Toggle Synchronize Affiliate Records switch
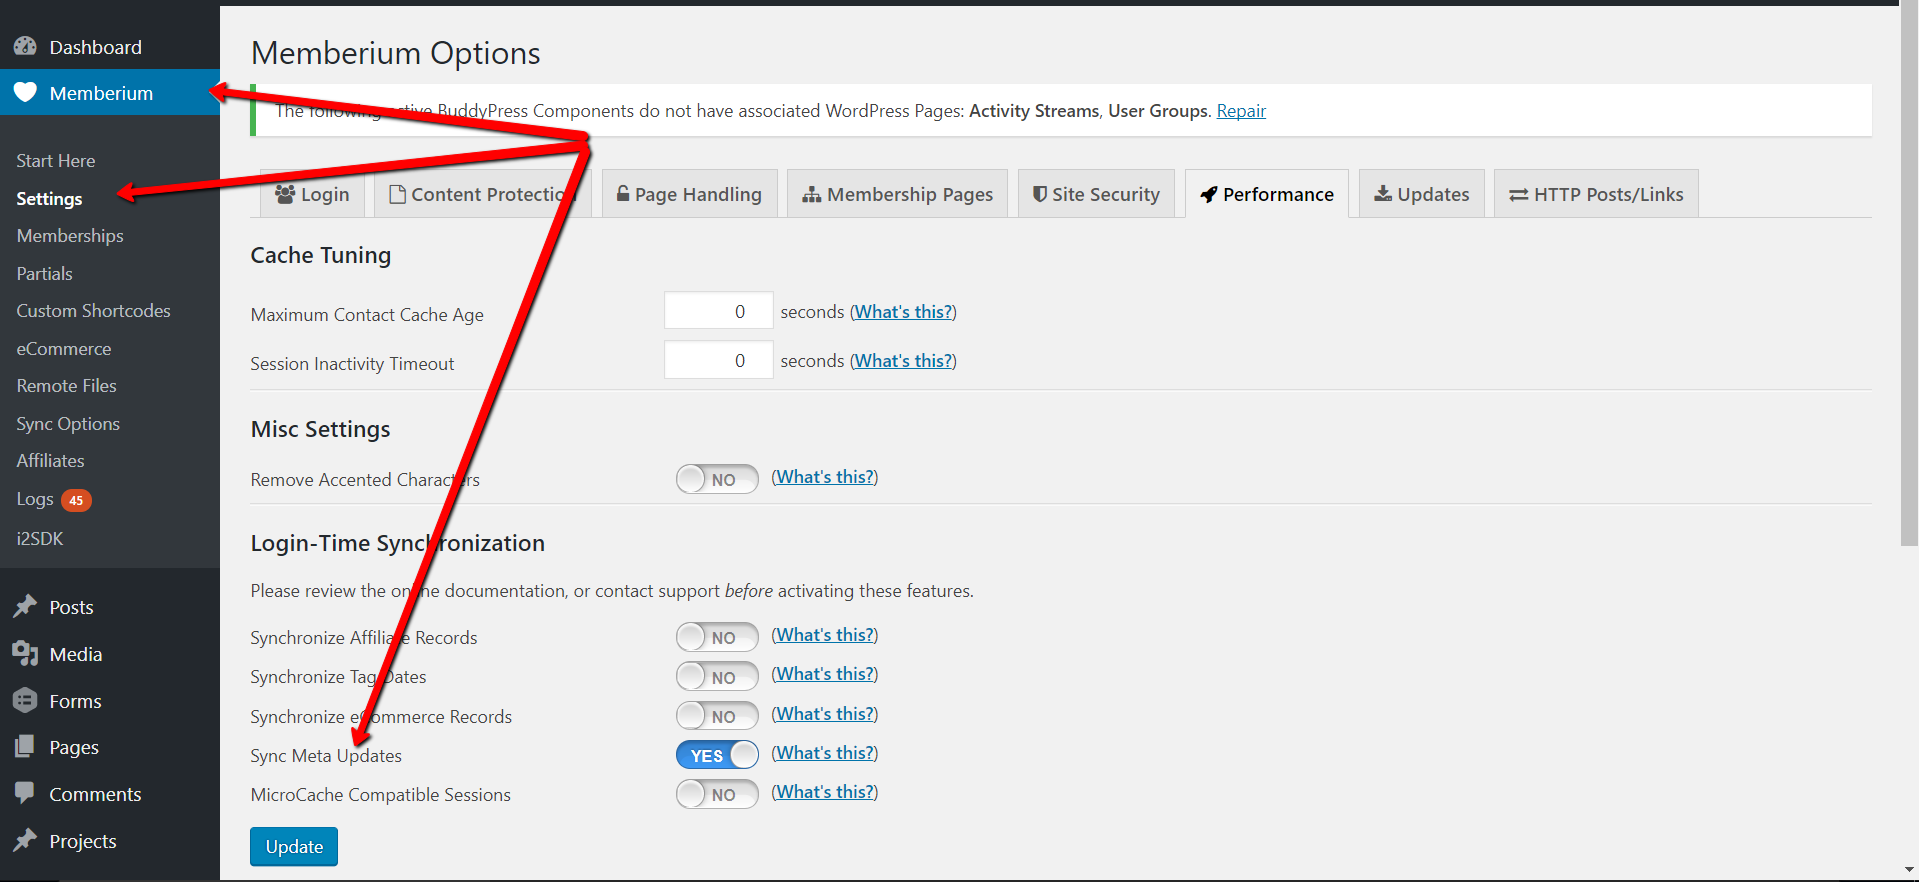The image size is (1919, 882). coord(717,637)
